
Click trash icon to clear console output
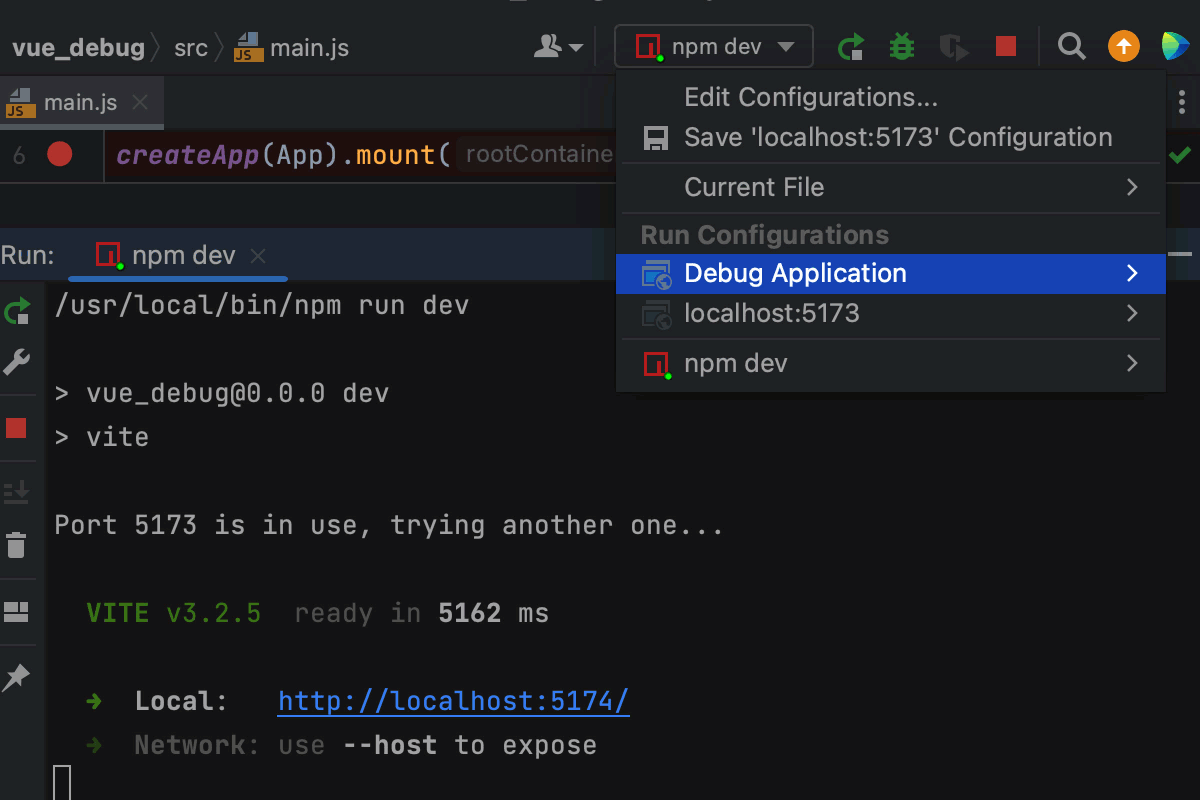17,545
